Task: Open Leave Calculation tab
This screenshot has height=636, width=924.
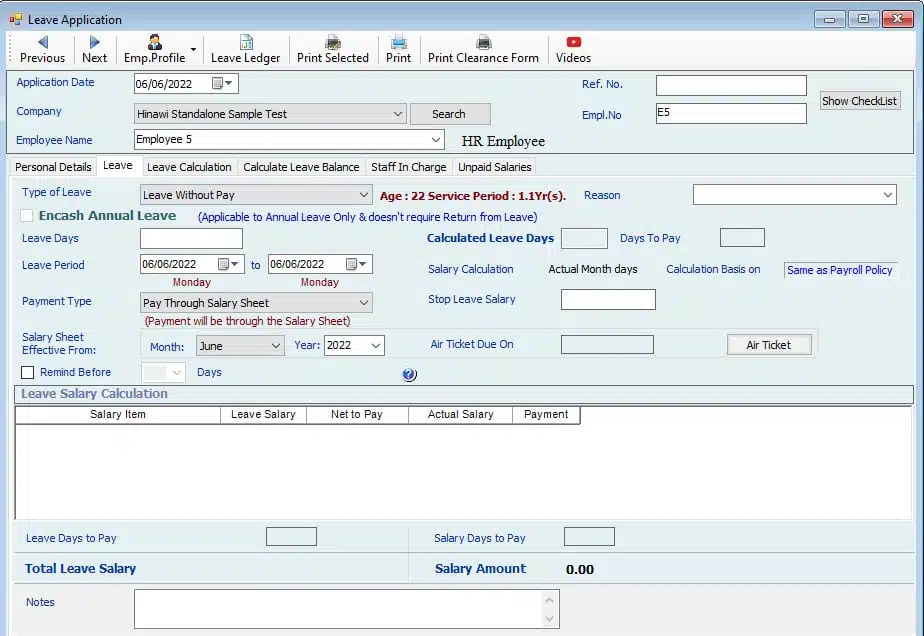Action: pyautogui.click(x=189, y=167)
